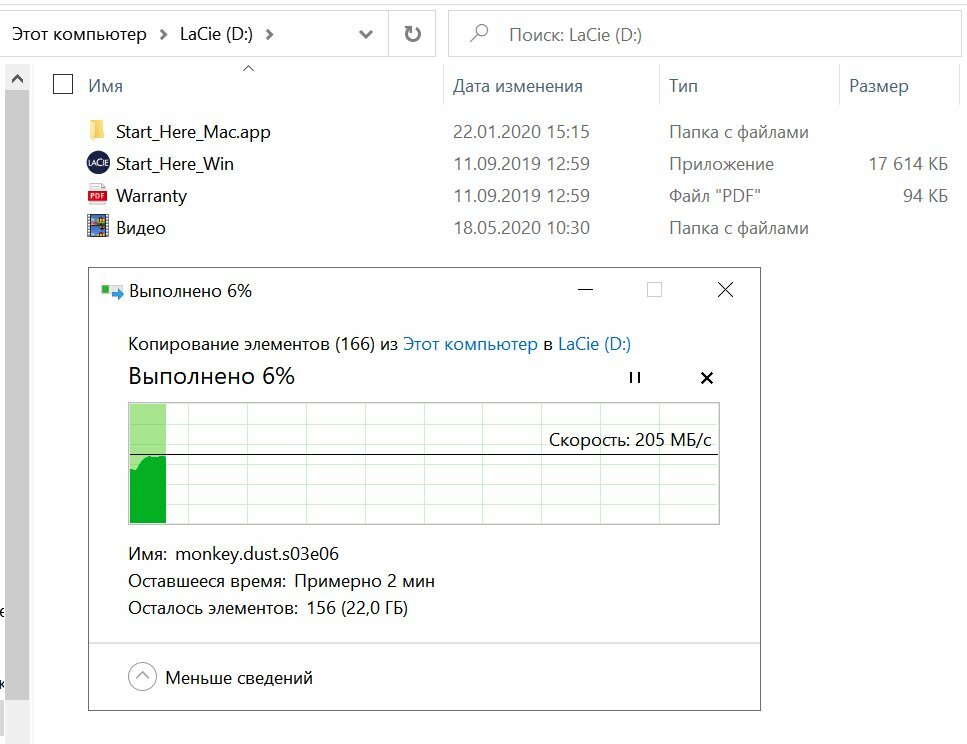Sort by Тип column header
Screen dimensions: 967x744
pos(683,86)
